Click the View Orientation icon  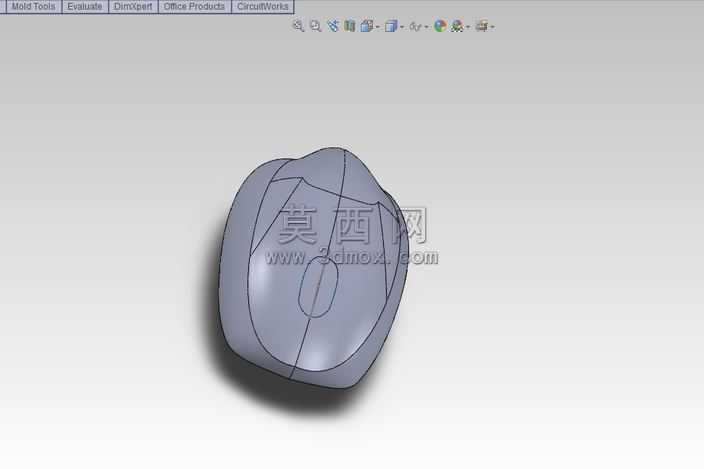(x=367, y=26)
